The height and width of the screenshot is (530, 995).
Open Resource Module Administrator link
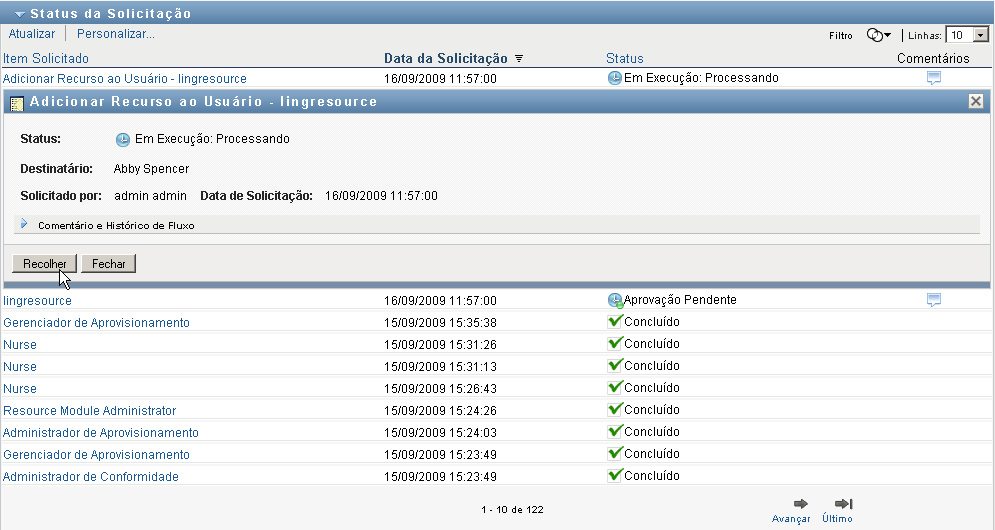tap(89, 411)
